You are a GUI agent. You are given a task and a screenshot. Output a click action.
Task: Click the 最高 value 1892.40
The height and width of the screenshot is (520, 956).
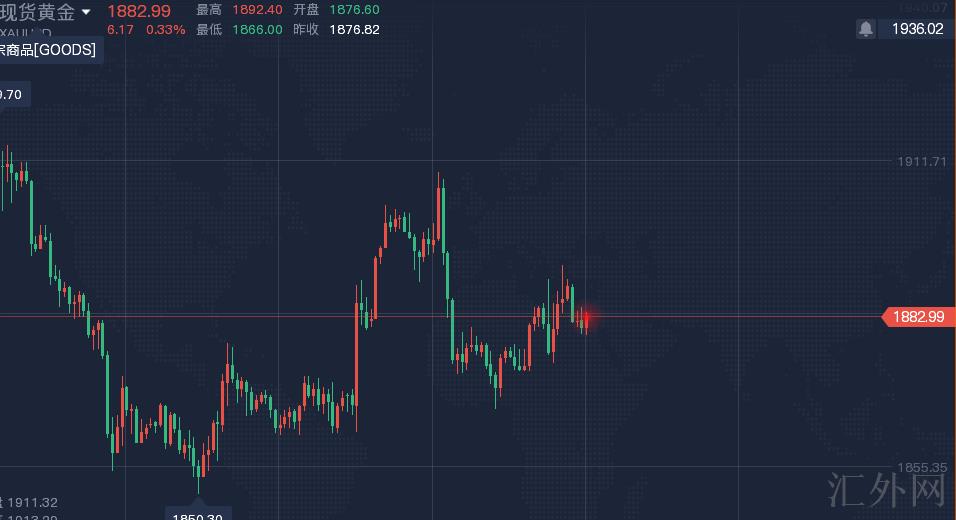(257, 10)
